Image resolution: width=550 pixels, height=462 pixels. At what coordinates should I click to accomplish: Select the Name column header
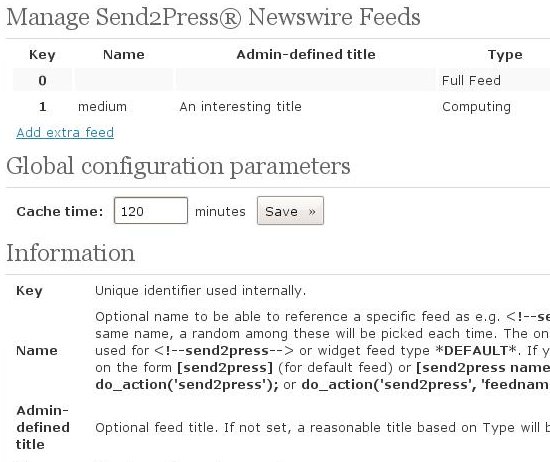coord(123,54)
